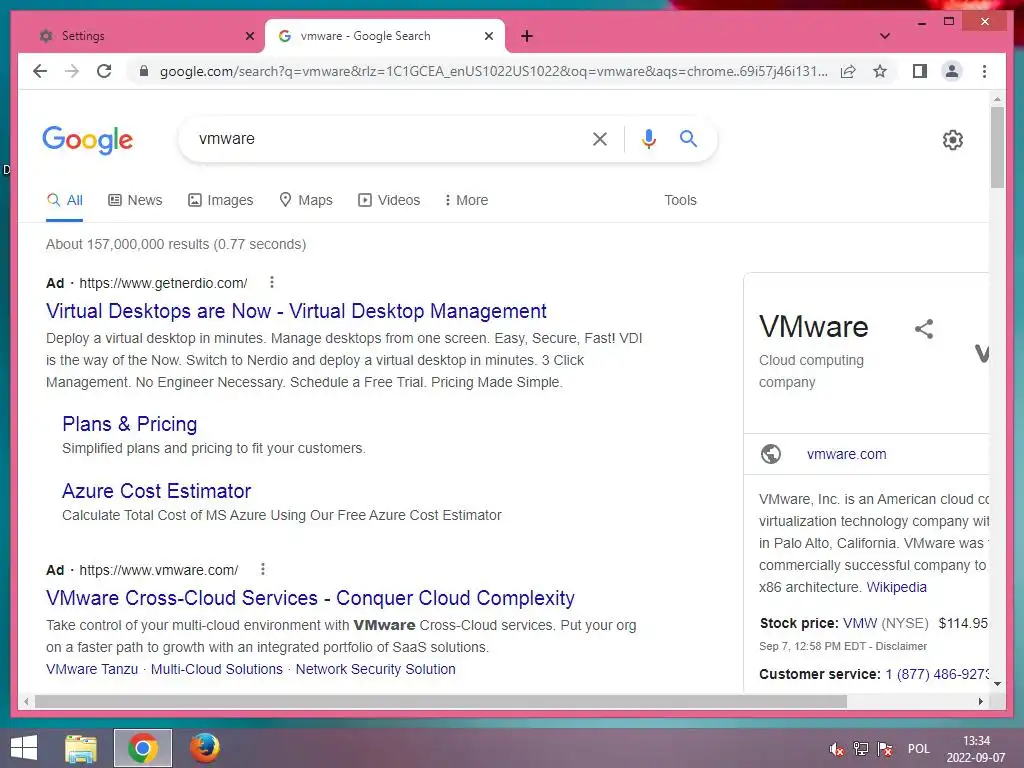Viewport: 1024px width, 768px height.
Task: Open VMware Cross-Cloud Services ad link
Action: [310, 598]
